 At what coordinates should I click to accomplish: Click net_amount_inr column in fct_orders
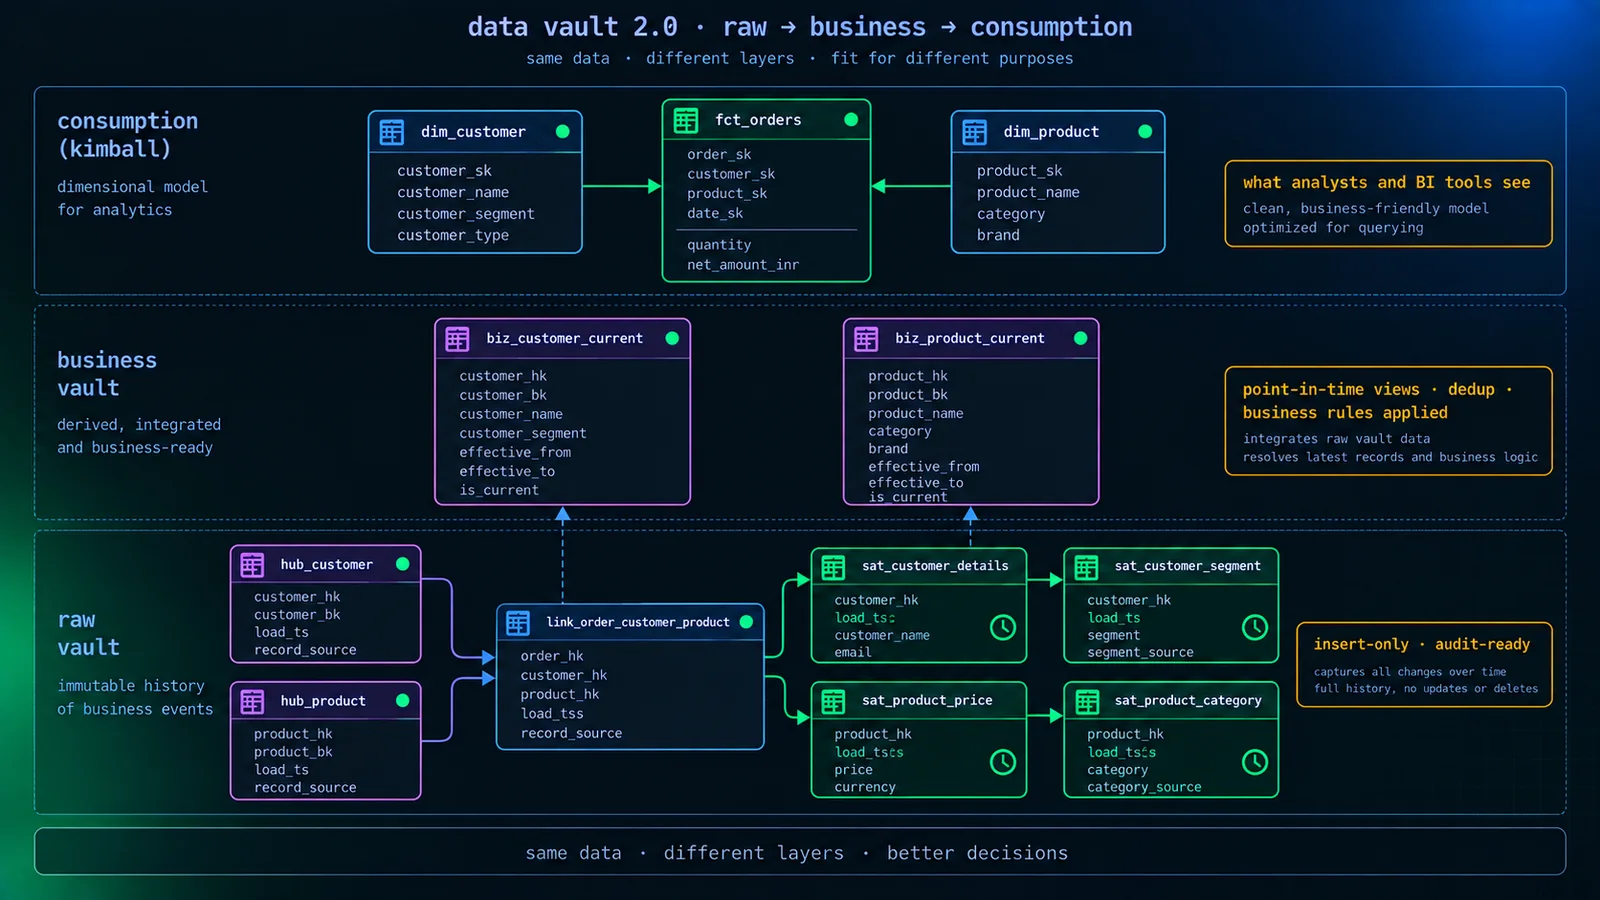coord(743,265)
